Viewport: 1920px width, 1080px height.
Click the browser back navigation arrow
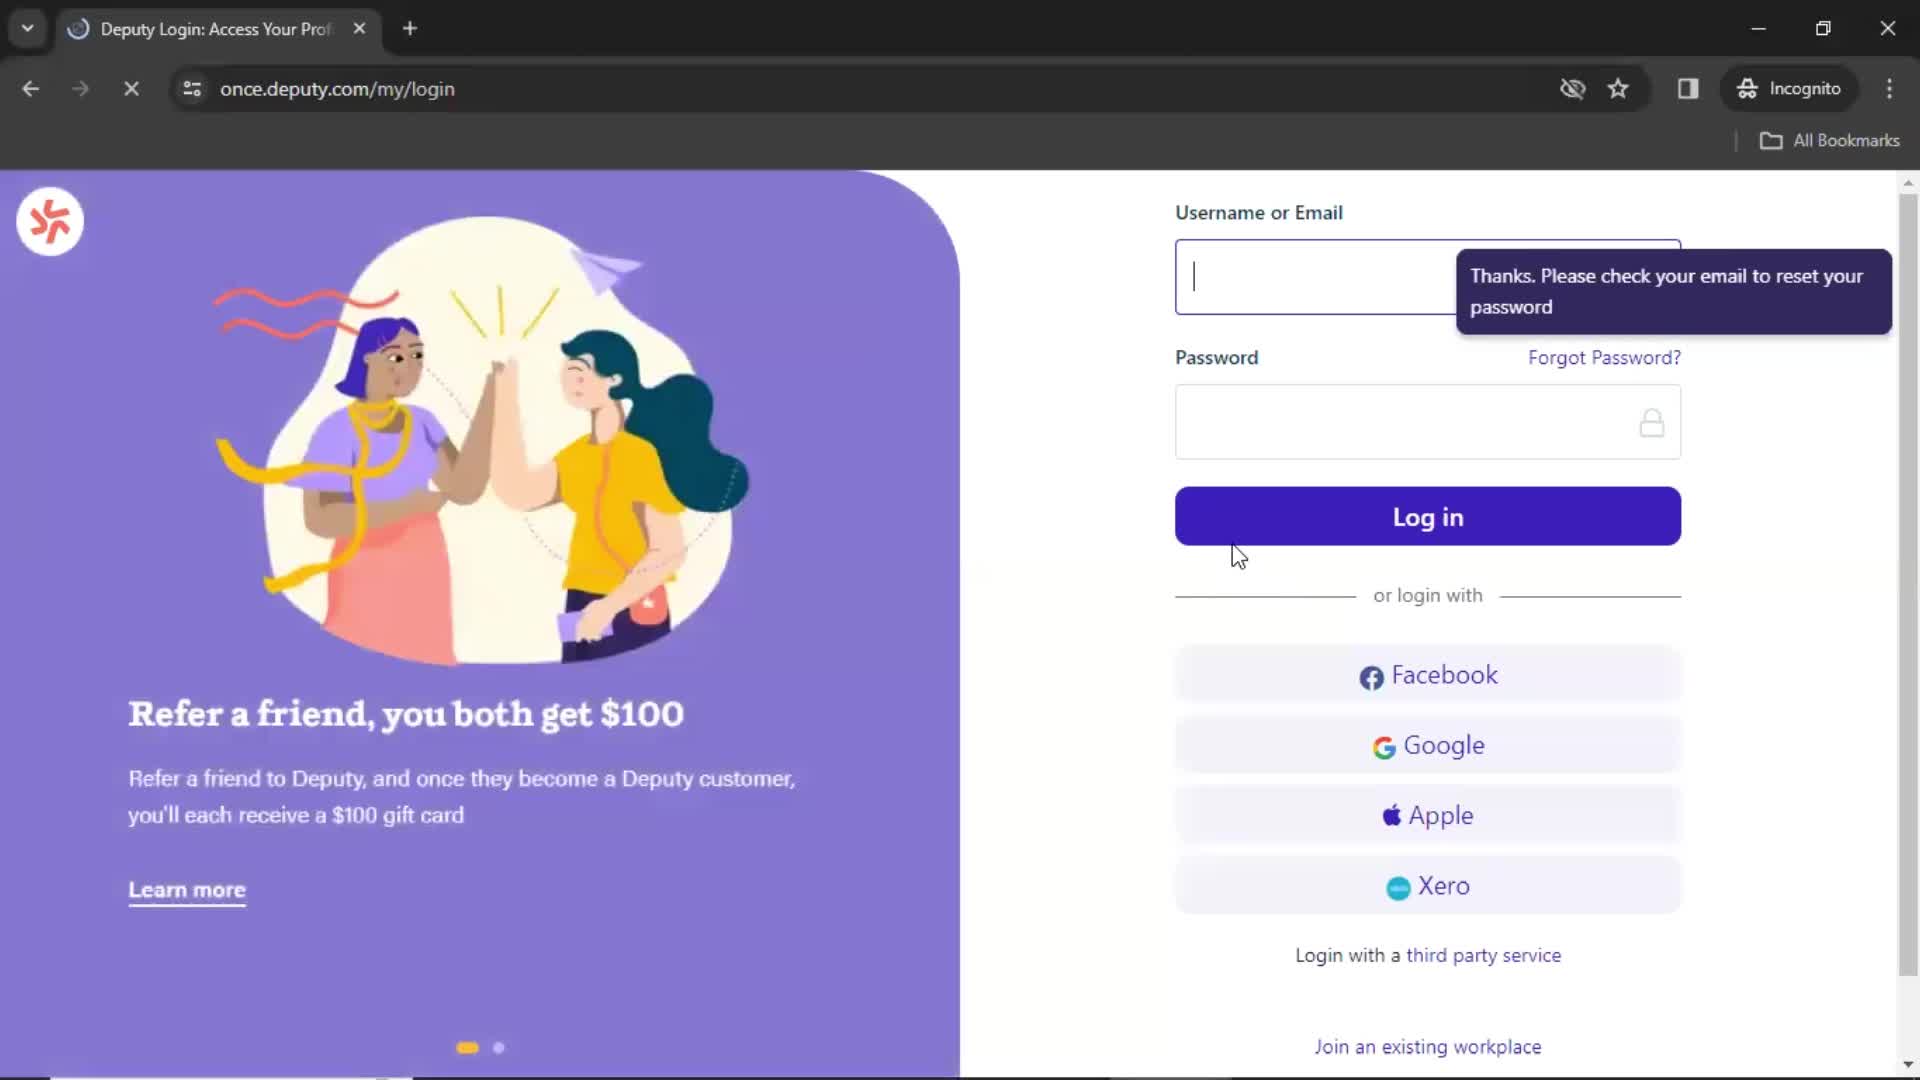pyautogui.click(x=32, y=88)
